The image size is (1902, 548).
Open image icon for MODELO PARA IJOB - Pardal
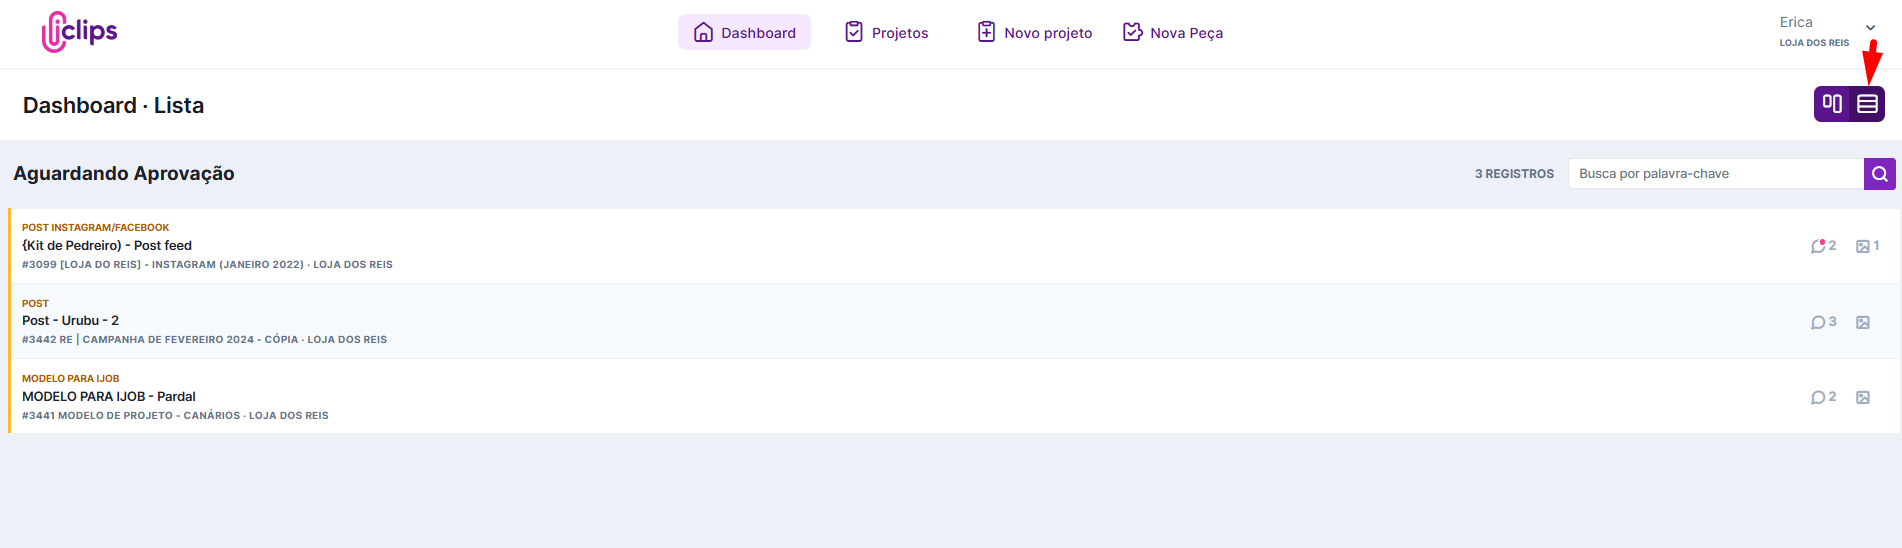click(1862, 397)
